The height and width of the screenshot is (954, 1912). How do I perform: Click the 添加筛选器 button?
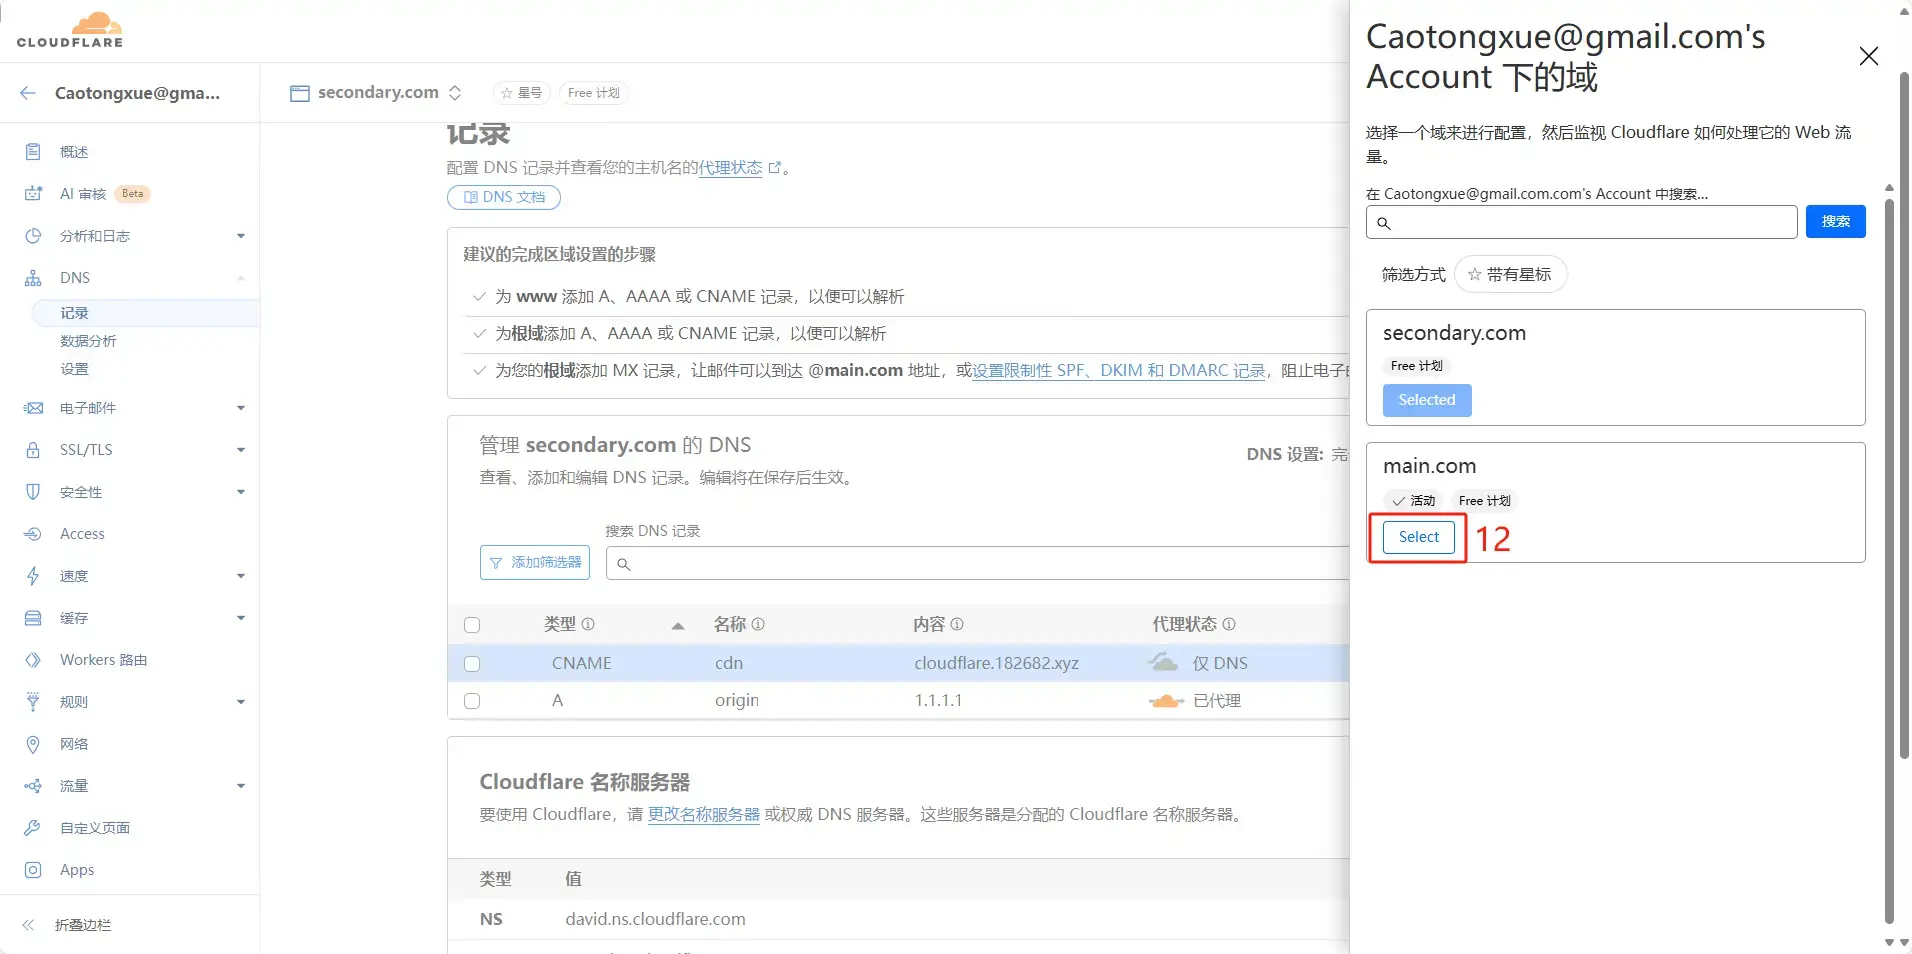535,562
